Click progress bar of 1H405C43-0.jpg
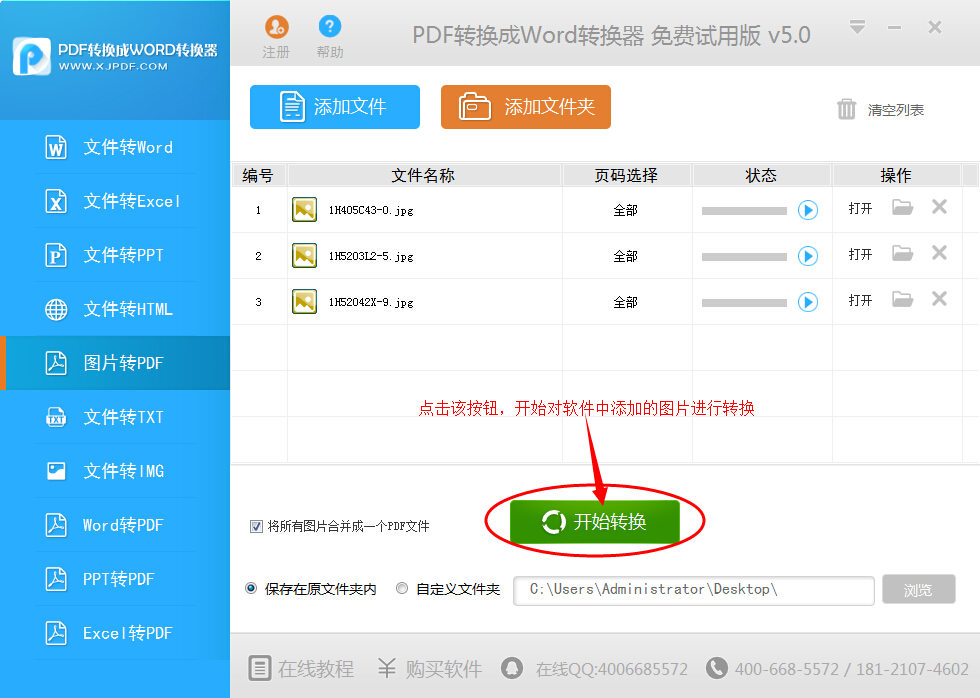Viewport: 980px width, 698px height. 744,211
